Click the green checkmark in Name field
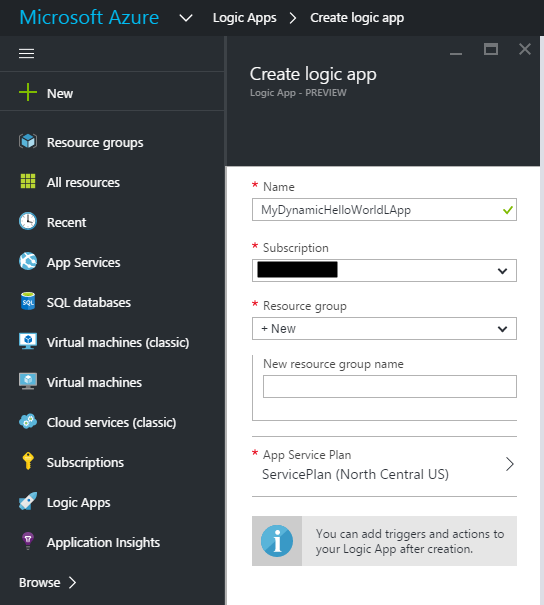544x605 pixels. coord(508,210)
